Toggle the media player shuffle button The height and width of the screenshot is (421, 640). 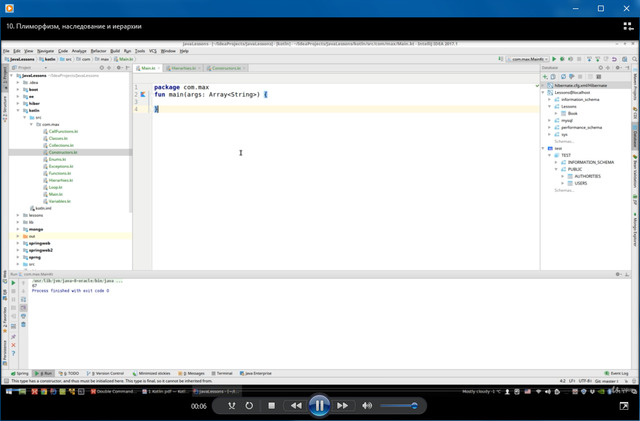coord(232,405)
